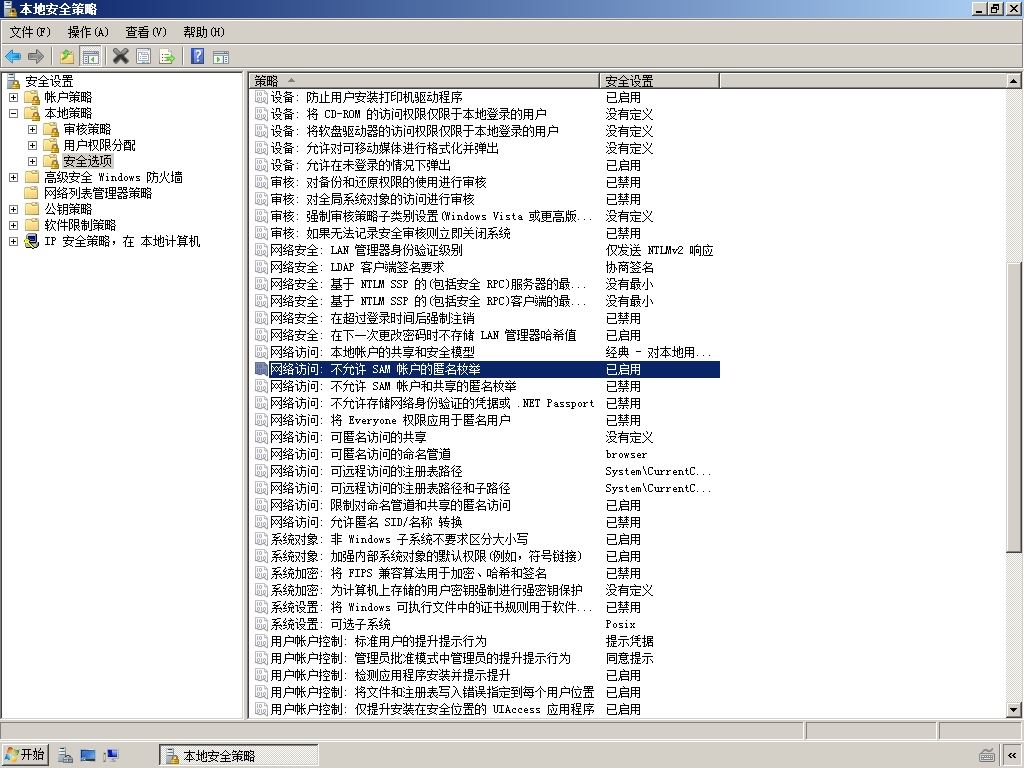
Task: Click icon of 设备: 防止用户安装打印机驱动程序 row
Action: click(261, 97)
